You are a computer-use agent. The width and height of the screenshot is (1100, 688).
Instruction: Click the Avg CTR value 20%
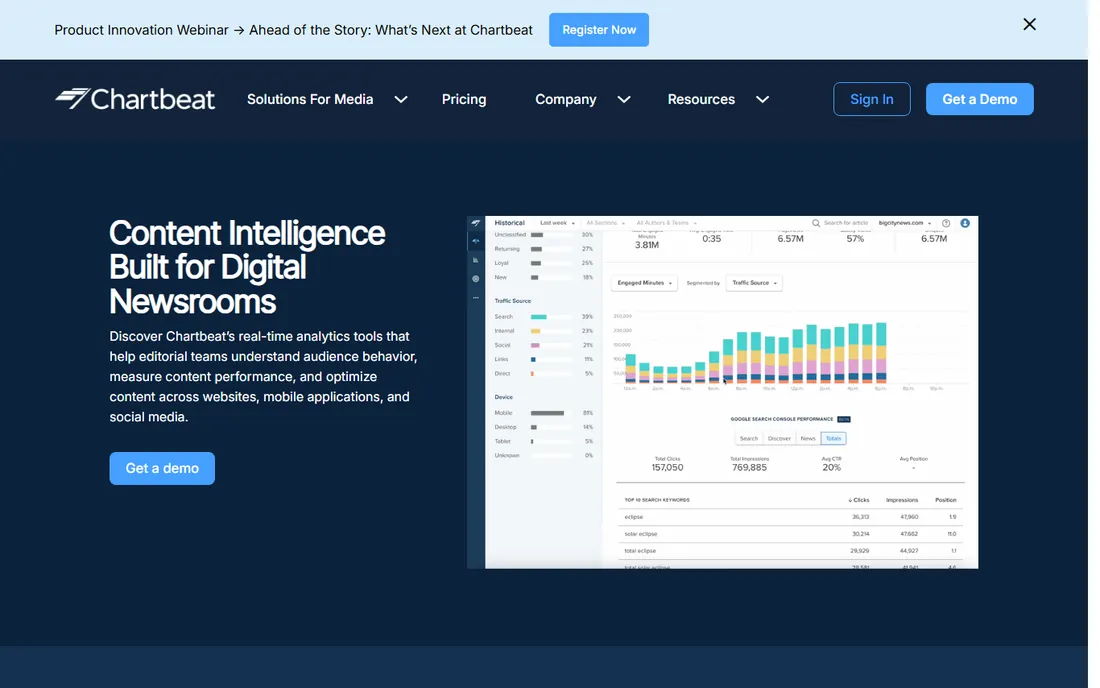tap(831, 467)
